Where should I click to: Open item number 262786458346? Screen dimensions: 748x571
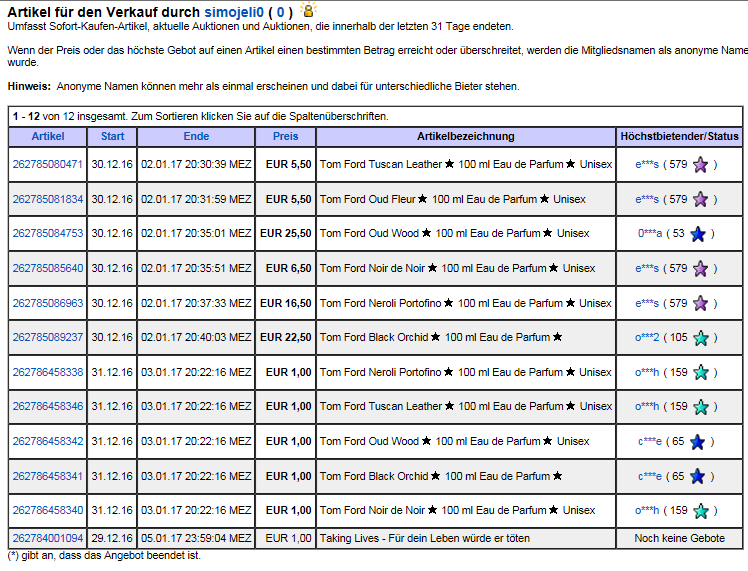tap(48, 406)
